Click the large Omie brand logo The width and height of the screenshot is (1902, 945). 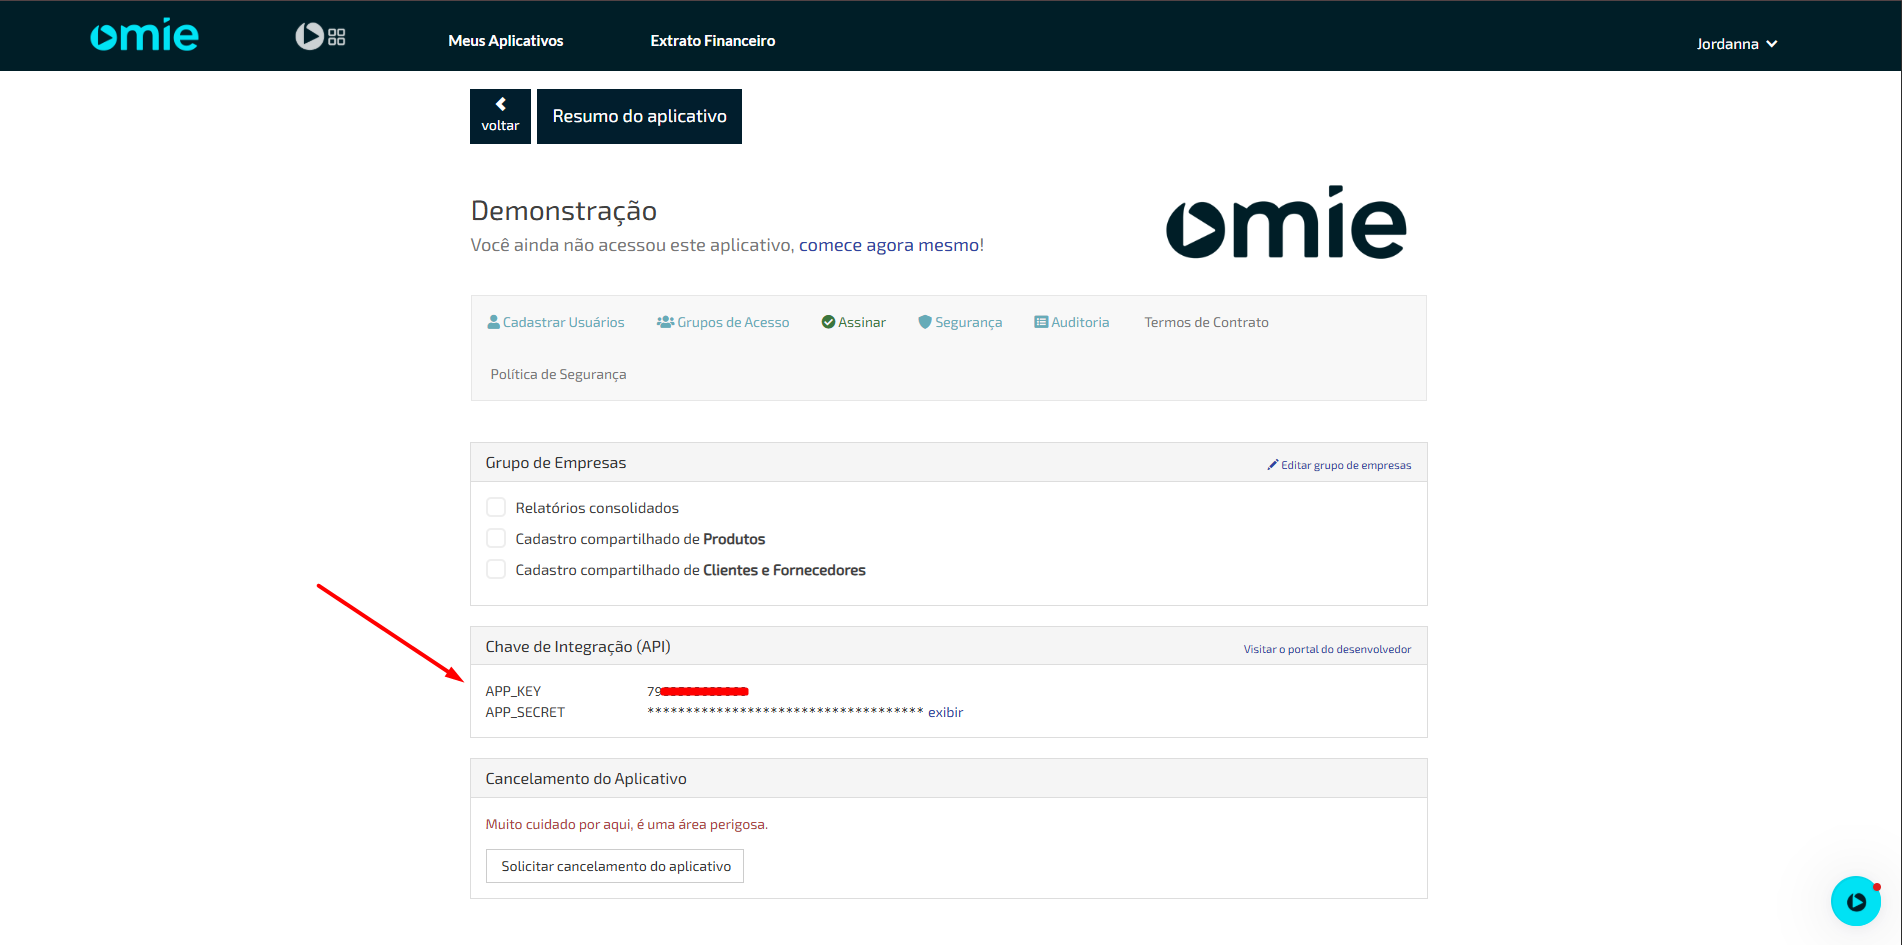pos(1286,222)
